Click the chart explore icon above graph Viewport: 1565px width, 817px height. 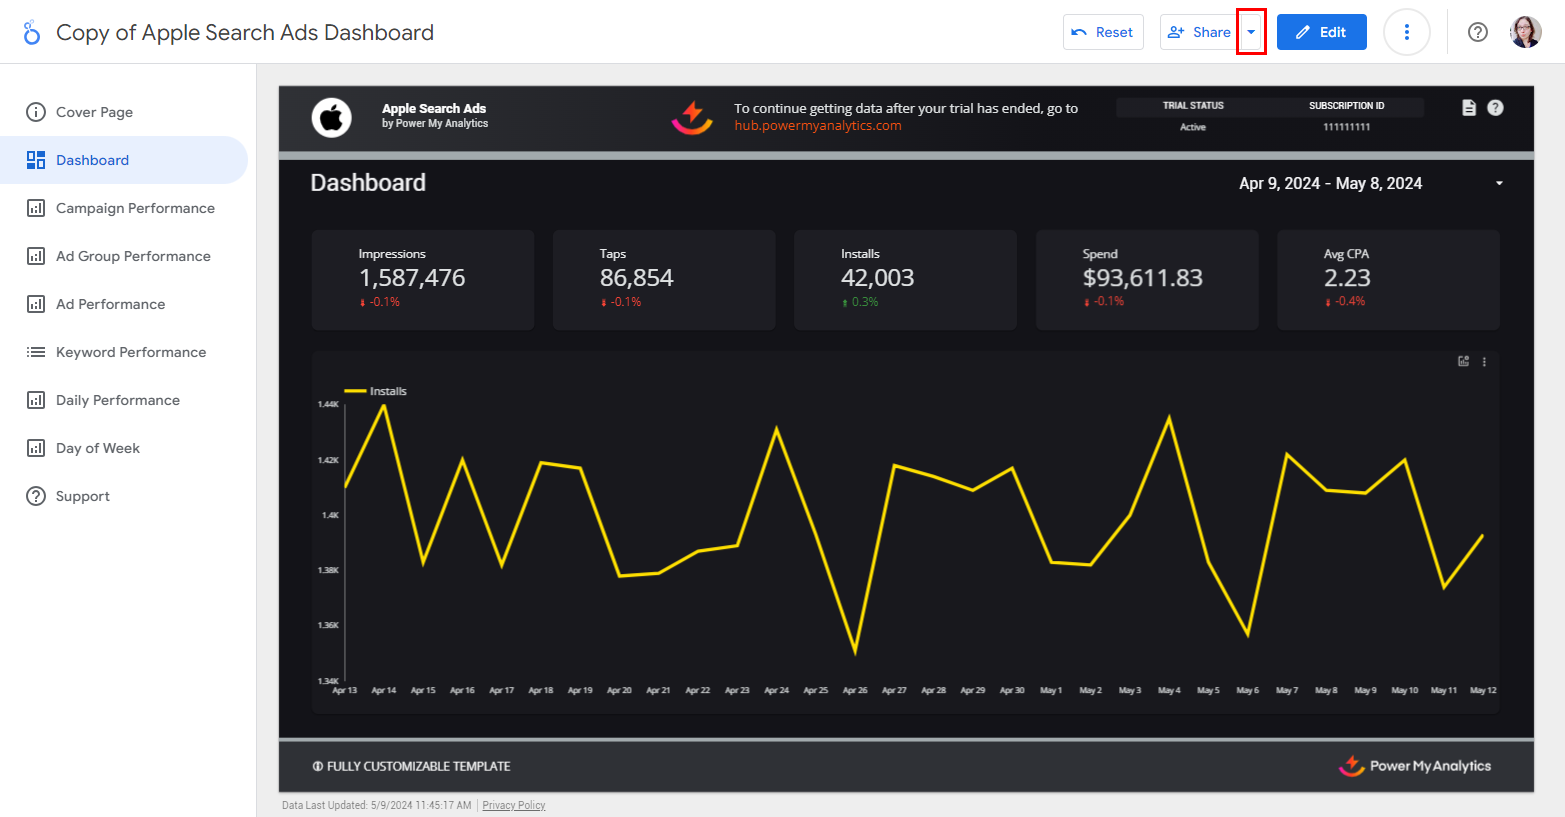click(1463, 362)
